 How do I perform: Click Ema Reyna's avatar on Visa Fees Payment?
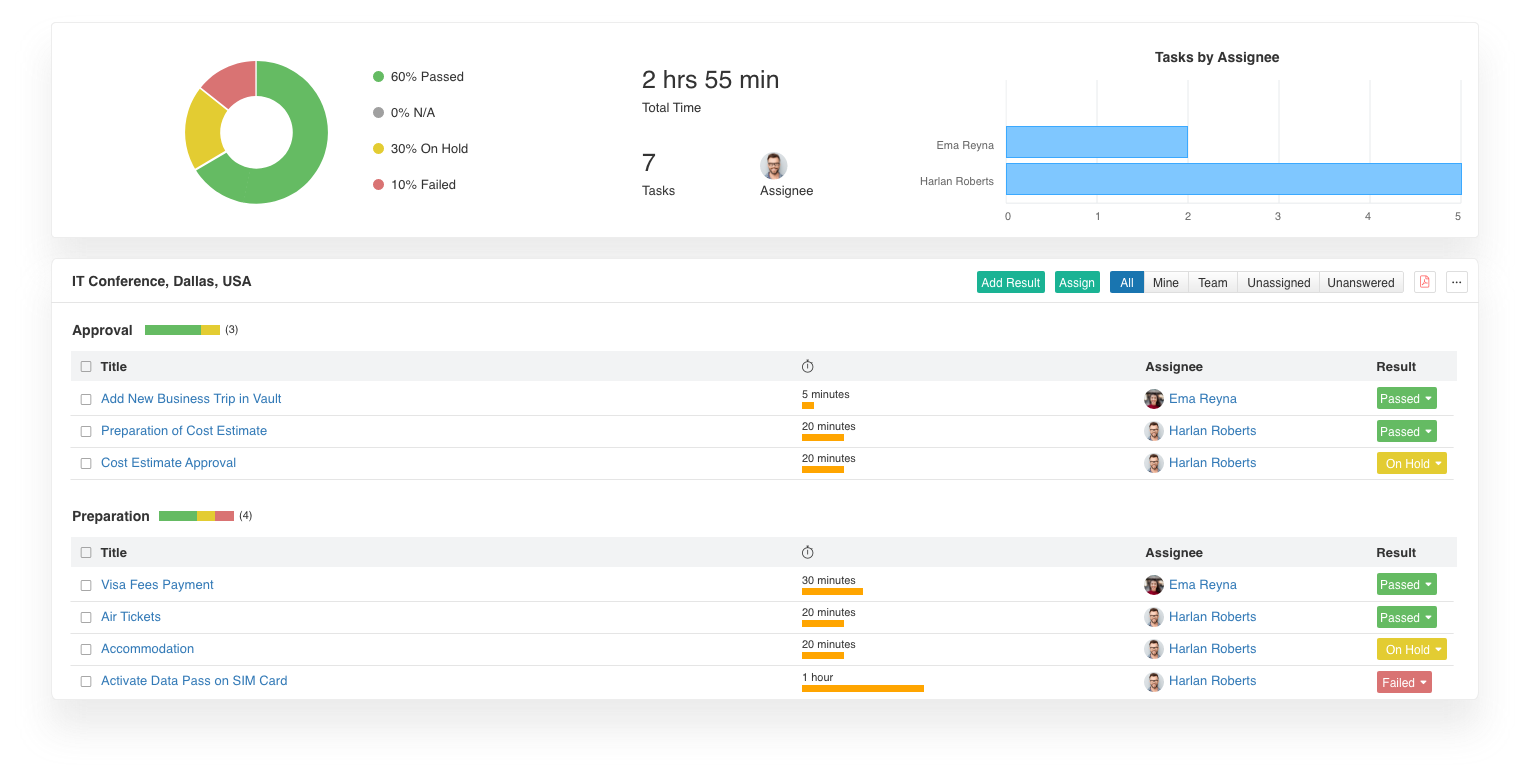click(x=1154, y=585)
